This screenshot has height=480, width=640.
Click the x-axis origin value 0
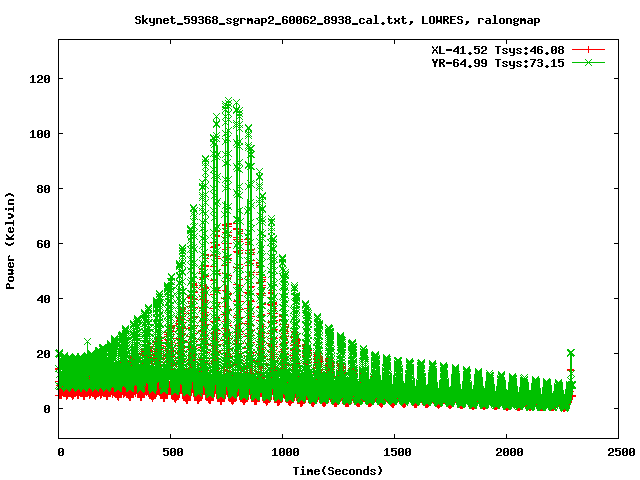61,452
